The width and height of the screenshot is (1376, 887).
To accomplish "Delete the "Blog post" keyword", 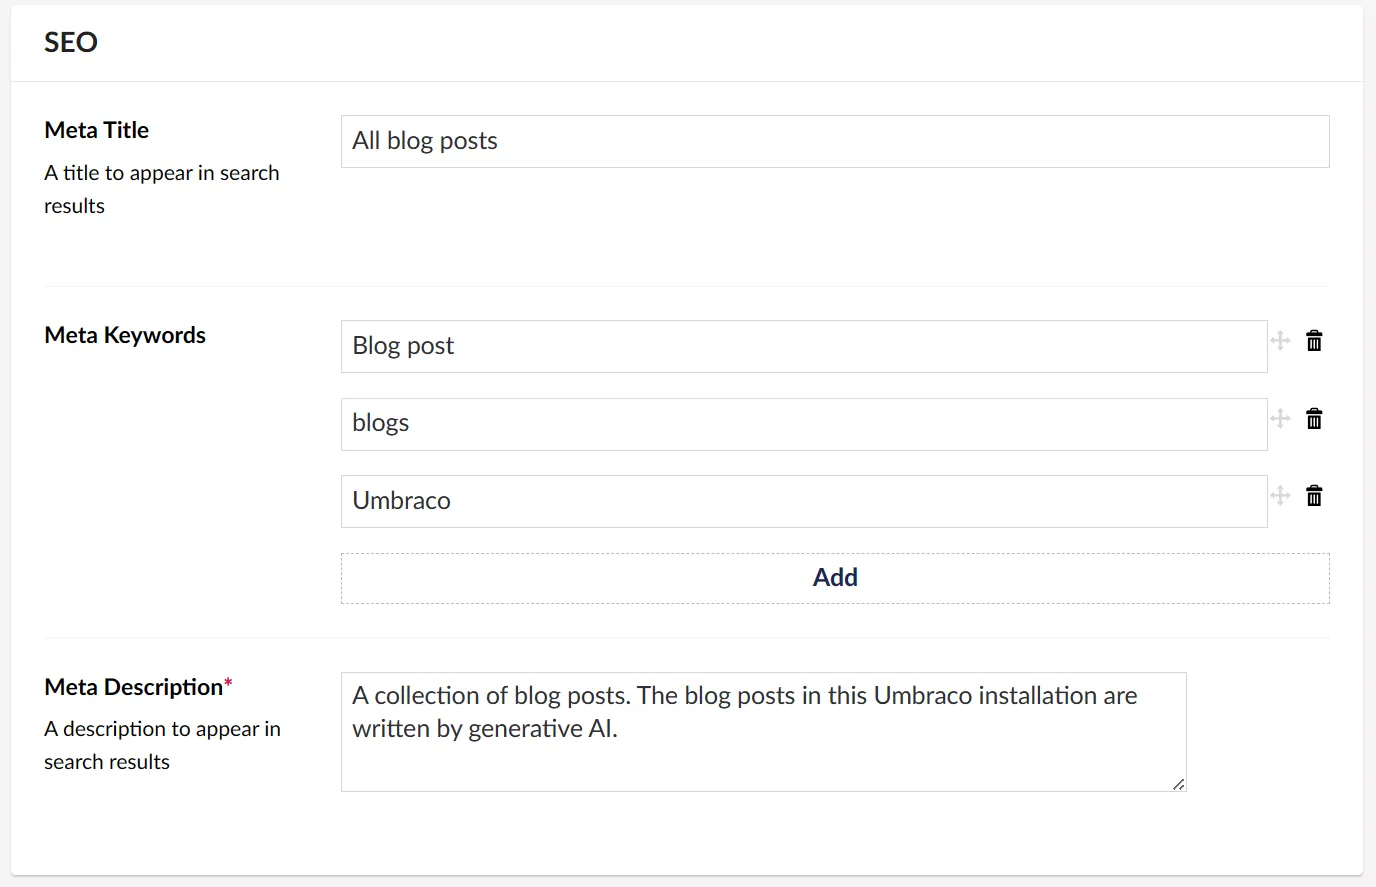I will 1314,341.
